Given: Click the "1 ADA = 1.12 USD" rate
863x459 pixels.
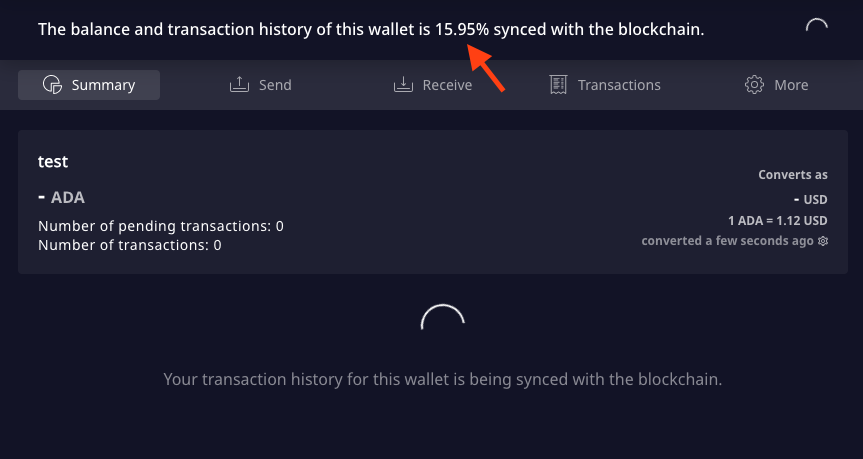Looking at the screenshot, I should (778, 221).
